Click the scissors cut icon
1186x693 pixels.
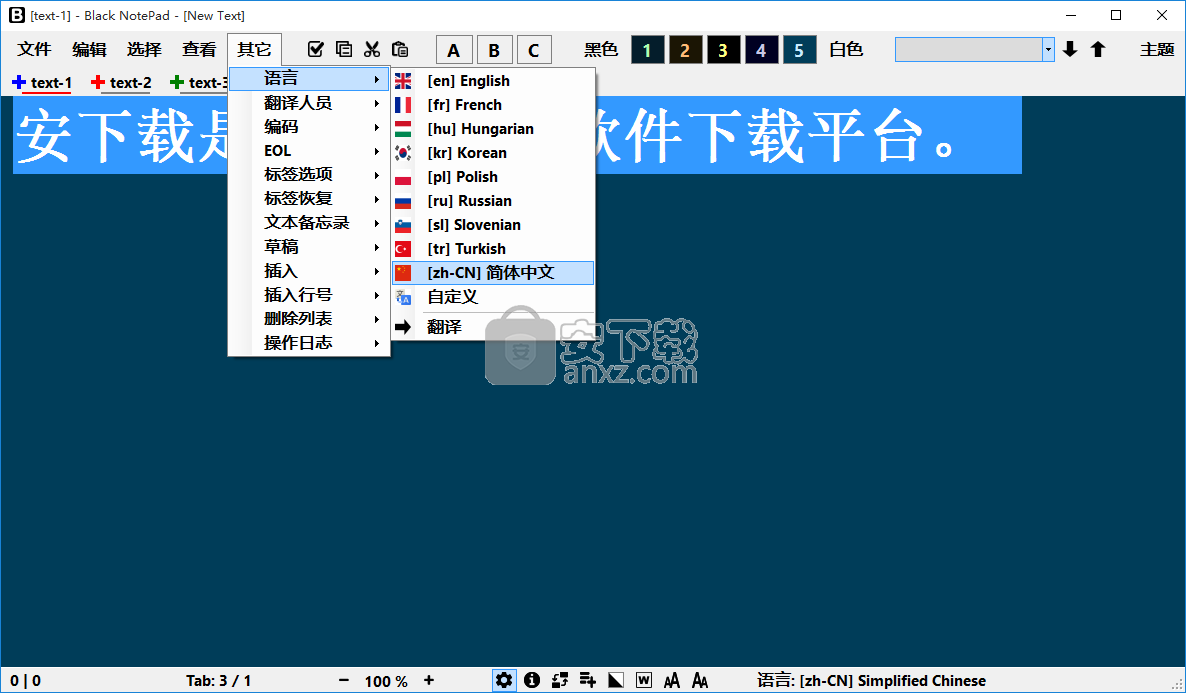[x=371, y=49]
